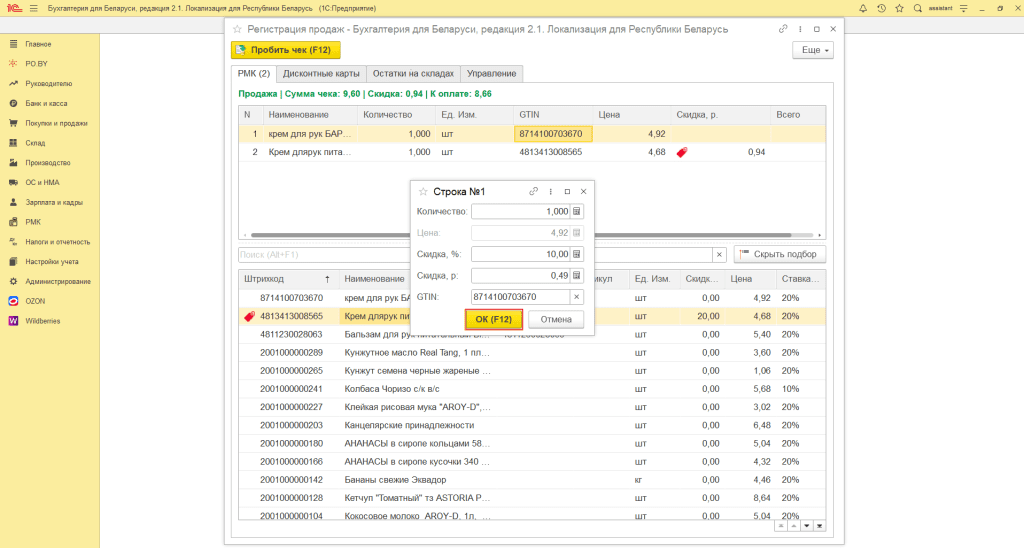Open Главное in the sidebar
This screenshot has height=548, width=1024.
pos(38,44)
